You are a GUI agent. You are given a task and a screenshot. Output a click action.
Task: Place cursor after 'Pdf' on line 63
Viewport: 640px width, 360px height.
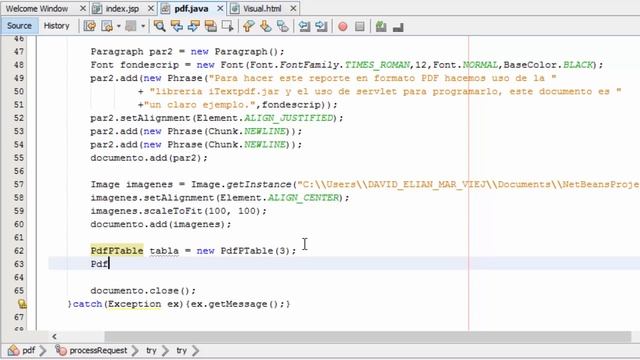click(109, 264)
